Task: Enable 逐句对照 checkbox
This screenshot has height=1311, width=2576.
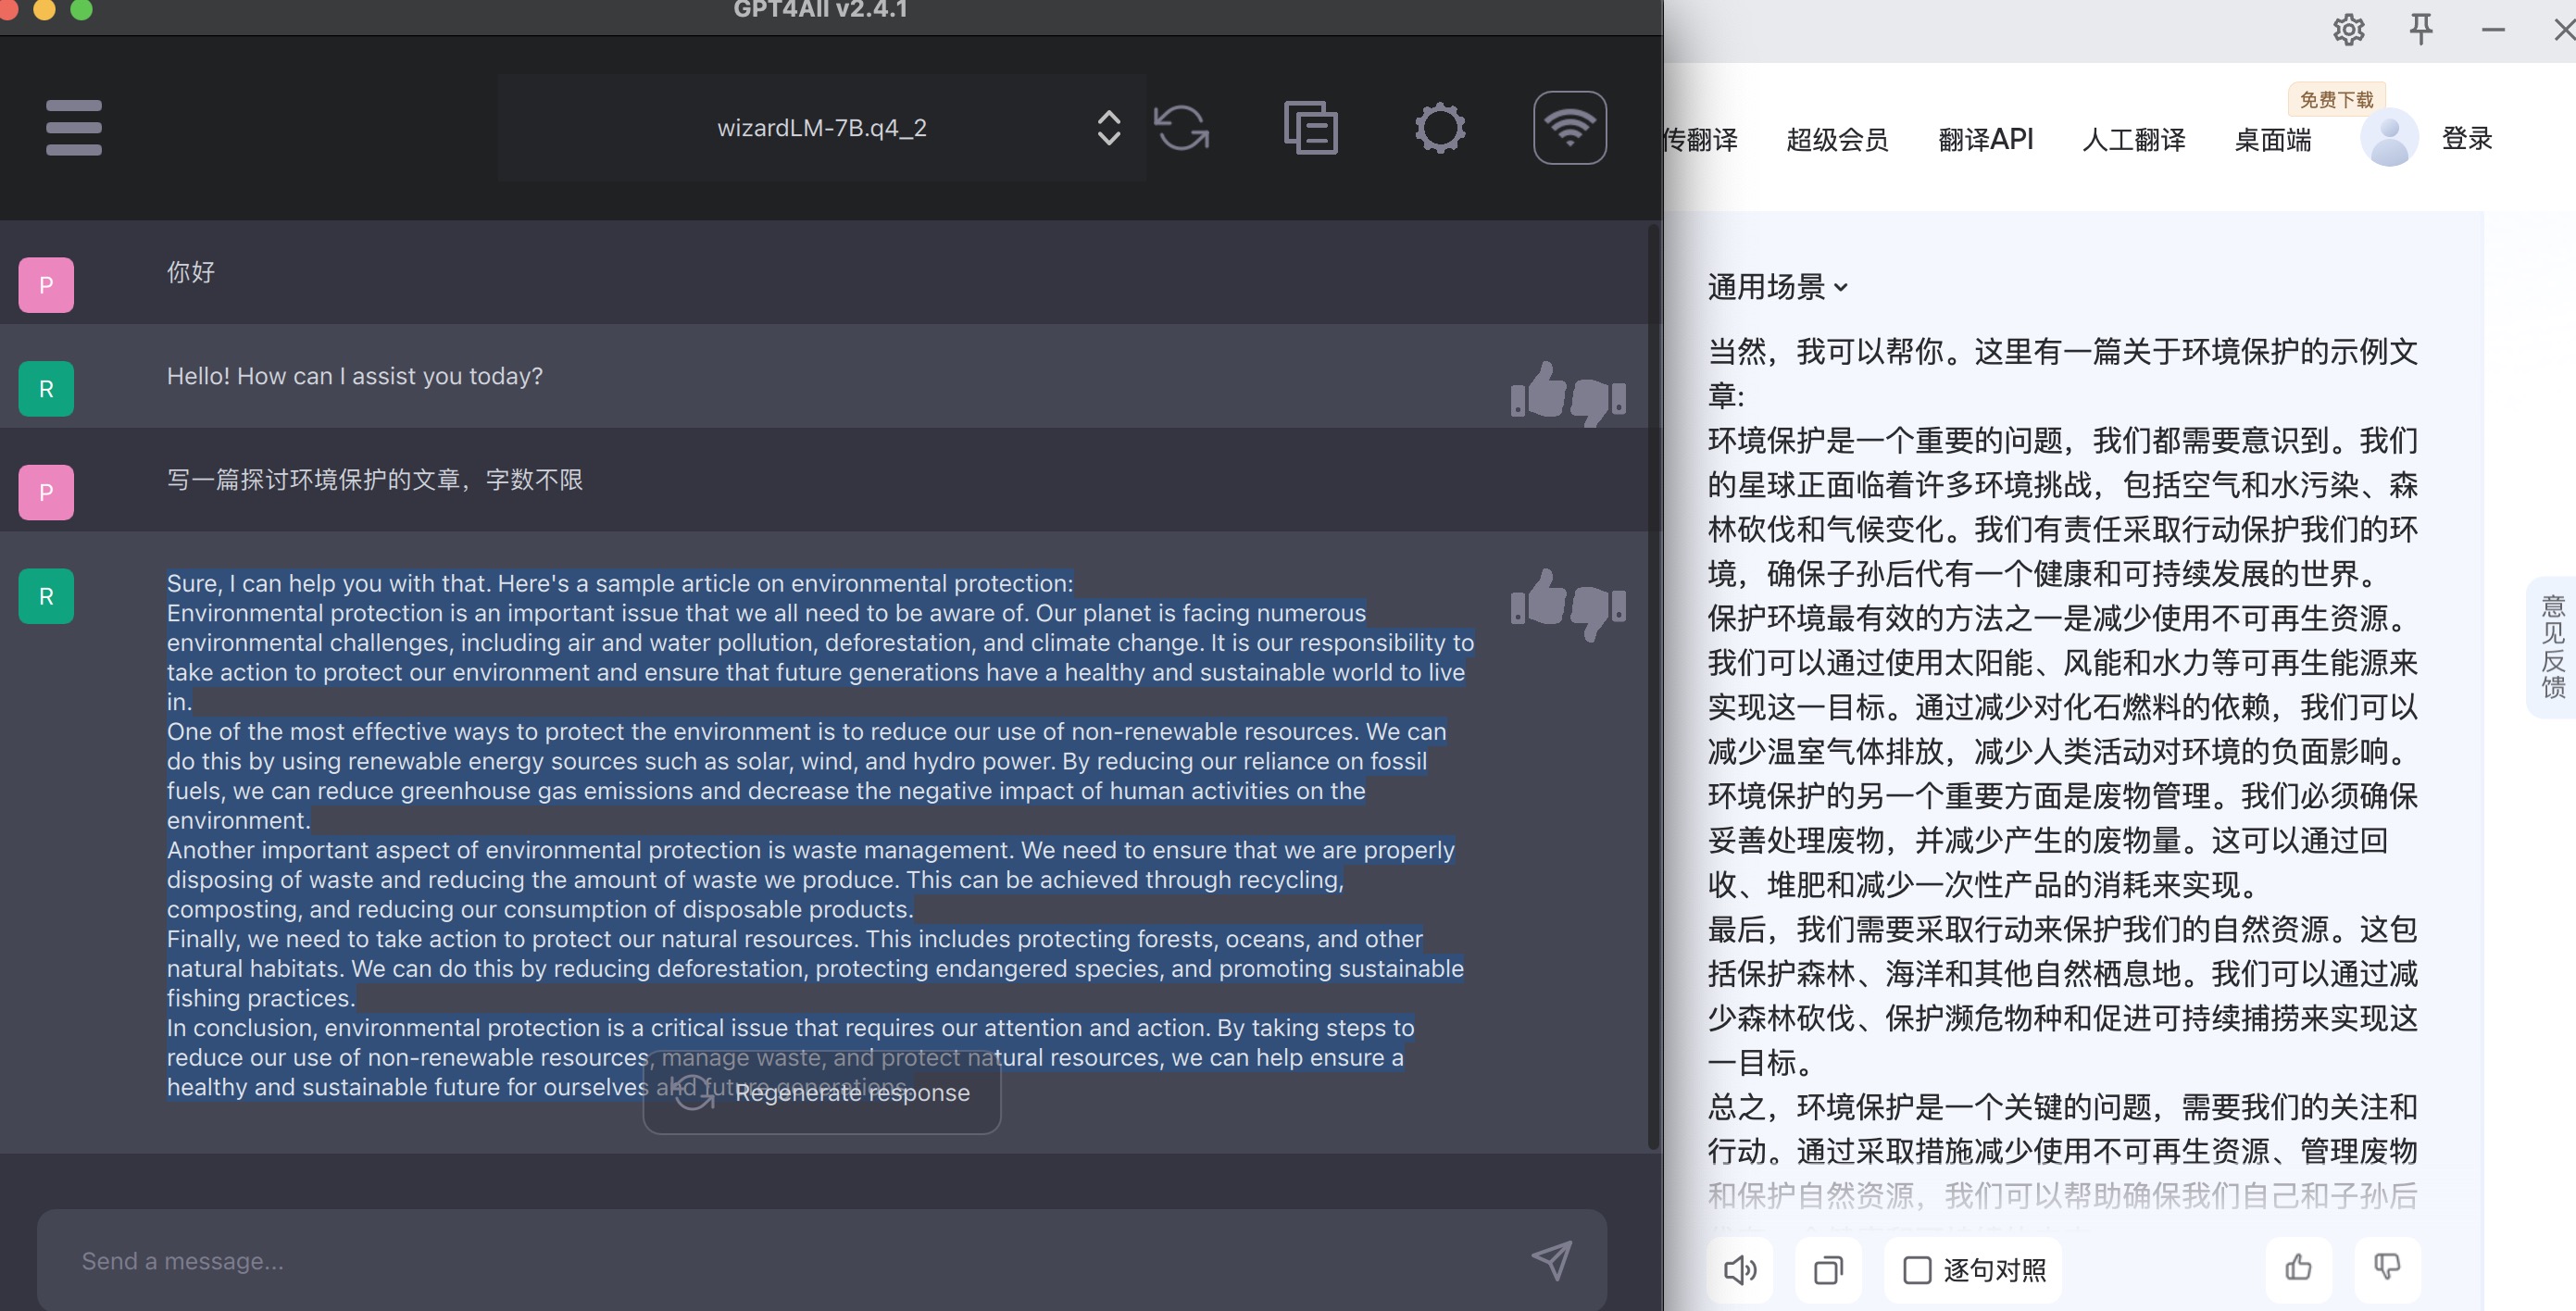Action: 1916,1270
